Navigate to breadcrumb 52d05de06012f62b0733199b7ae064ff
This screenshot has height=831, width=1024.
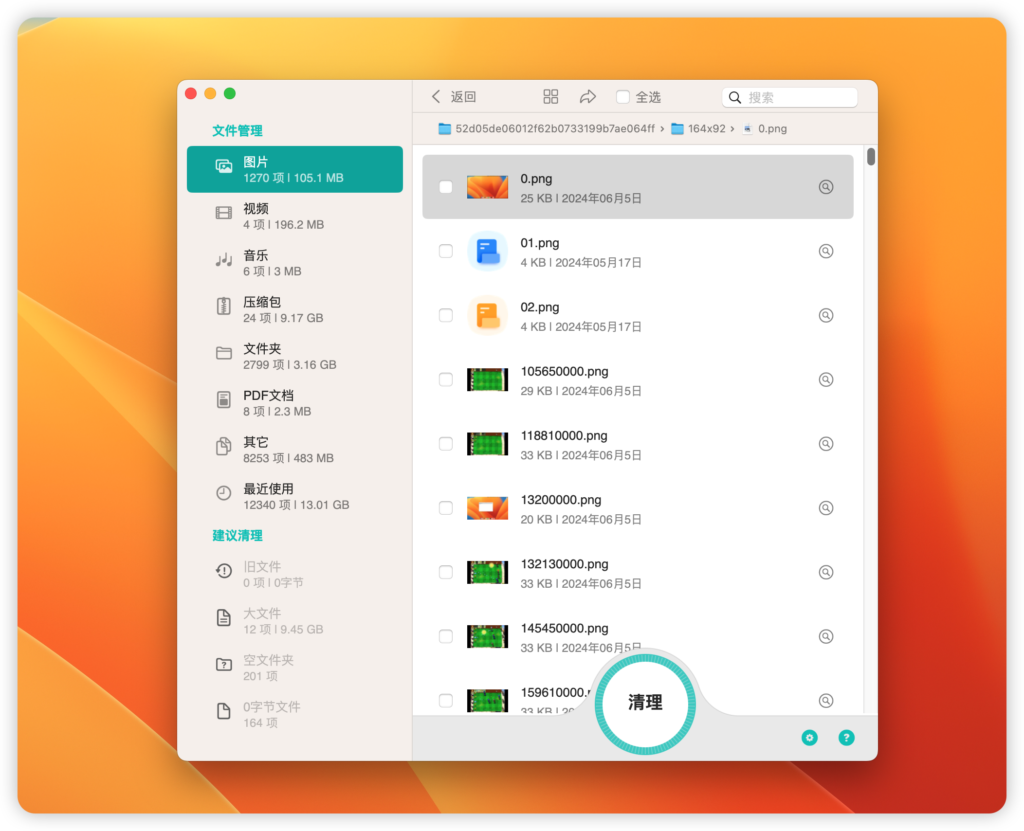point(556,128)
